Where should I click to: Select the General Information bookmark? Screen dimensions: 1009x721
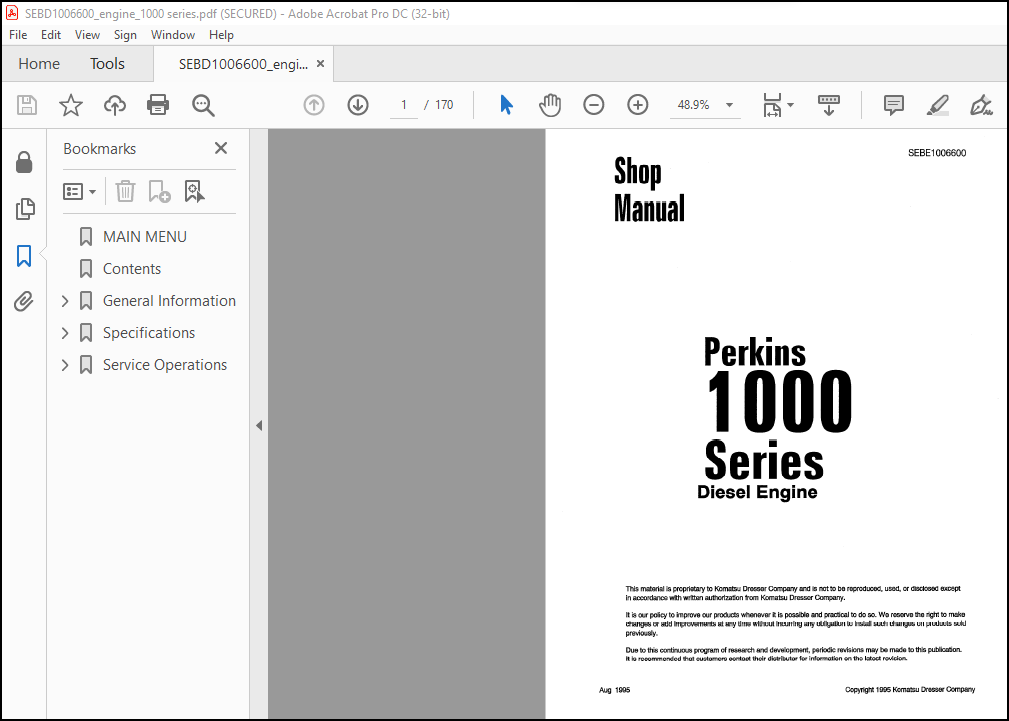click(x=169, y=301)
